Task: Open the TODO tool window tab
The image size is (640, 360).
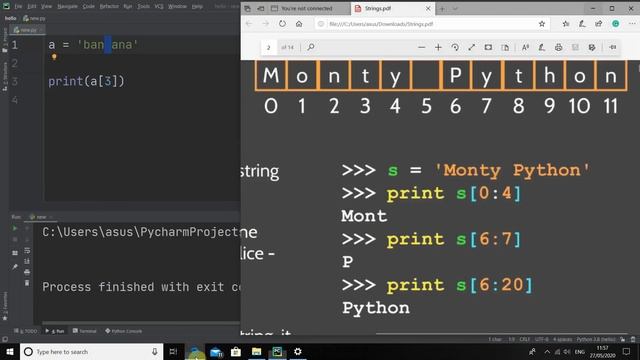Action: (26, 331)
